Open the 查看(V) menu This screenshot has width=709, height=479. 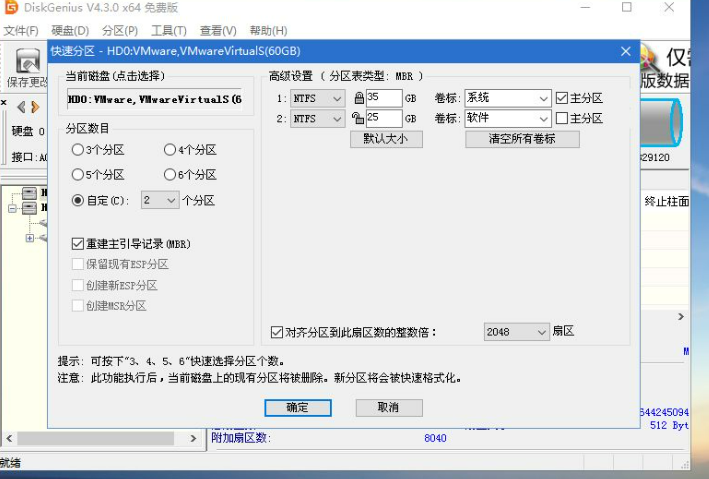coord(218,31)
